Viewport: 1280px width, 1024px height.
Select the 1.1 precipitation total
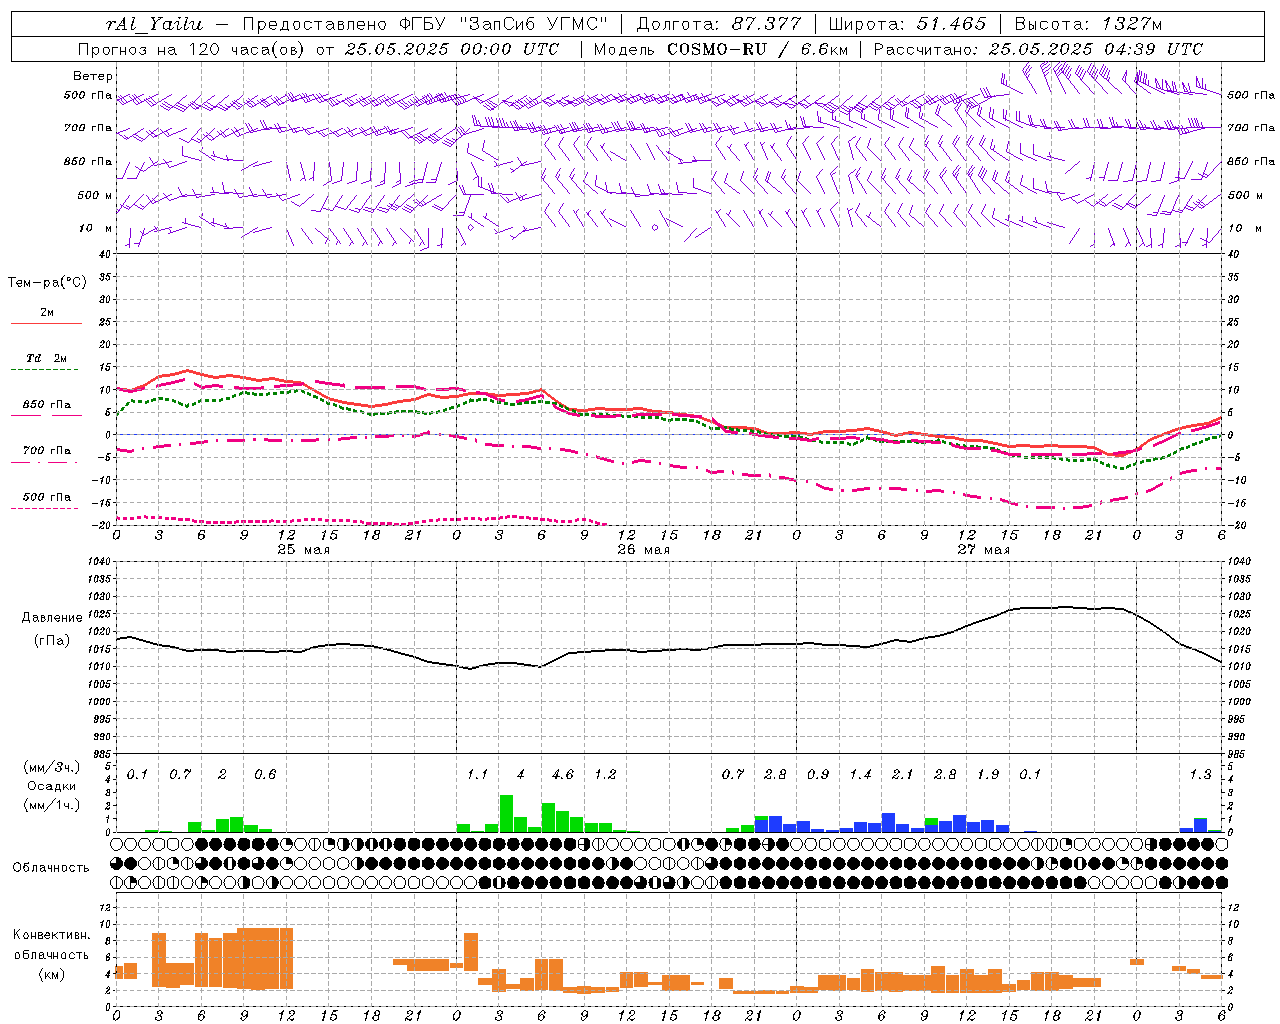coord(477,774)
